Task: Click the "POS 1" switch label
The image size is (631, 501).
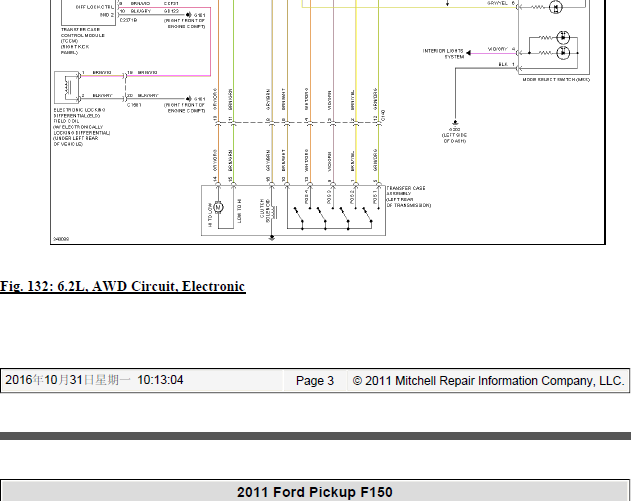Action: tap(375, 197)
